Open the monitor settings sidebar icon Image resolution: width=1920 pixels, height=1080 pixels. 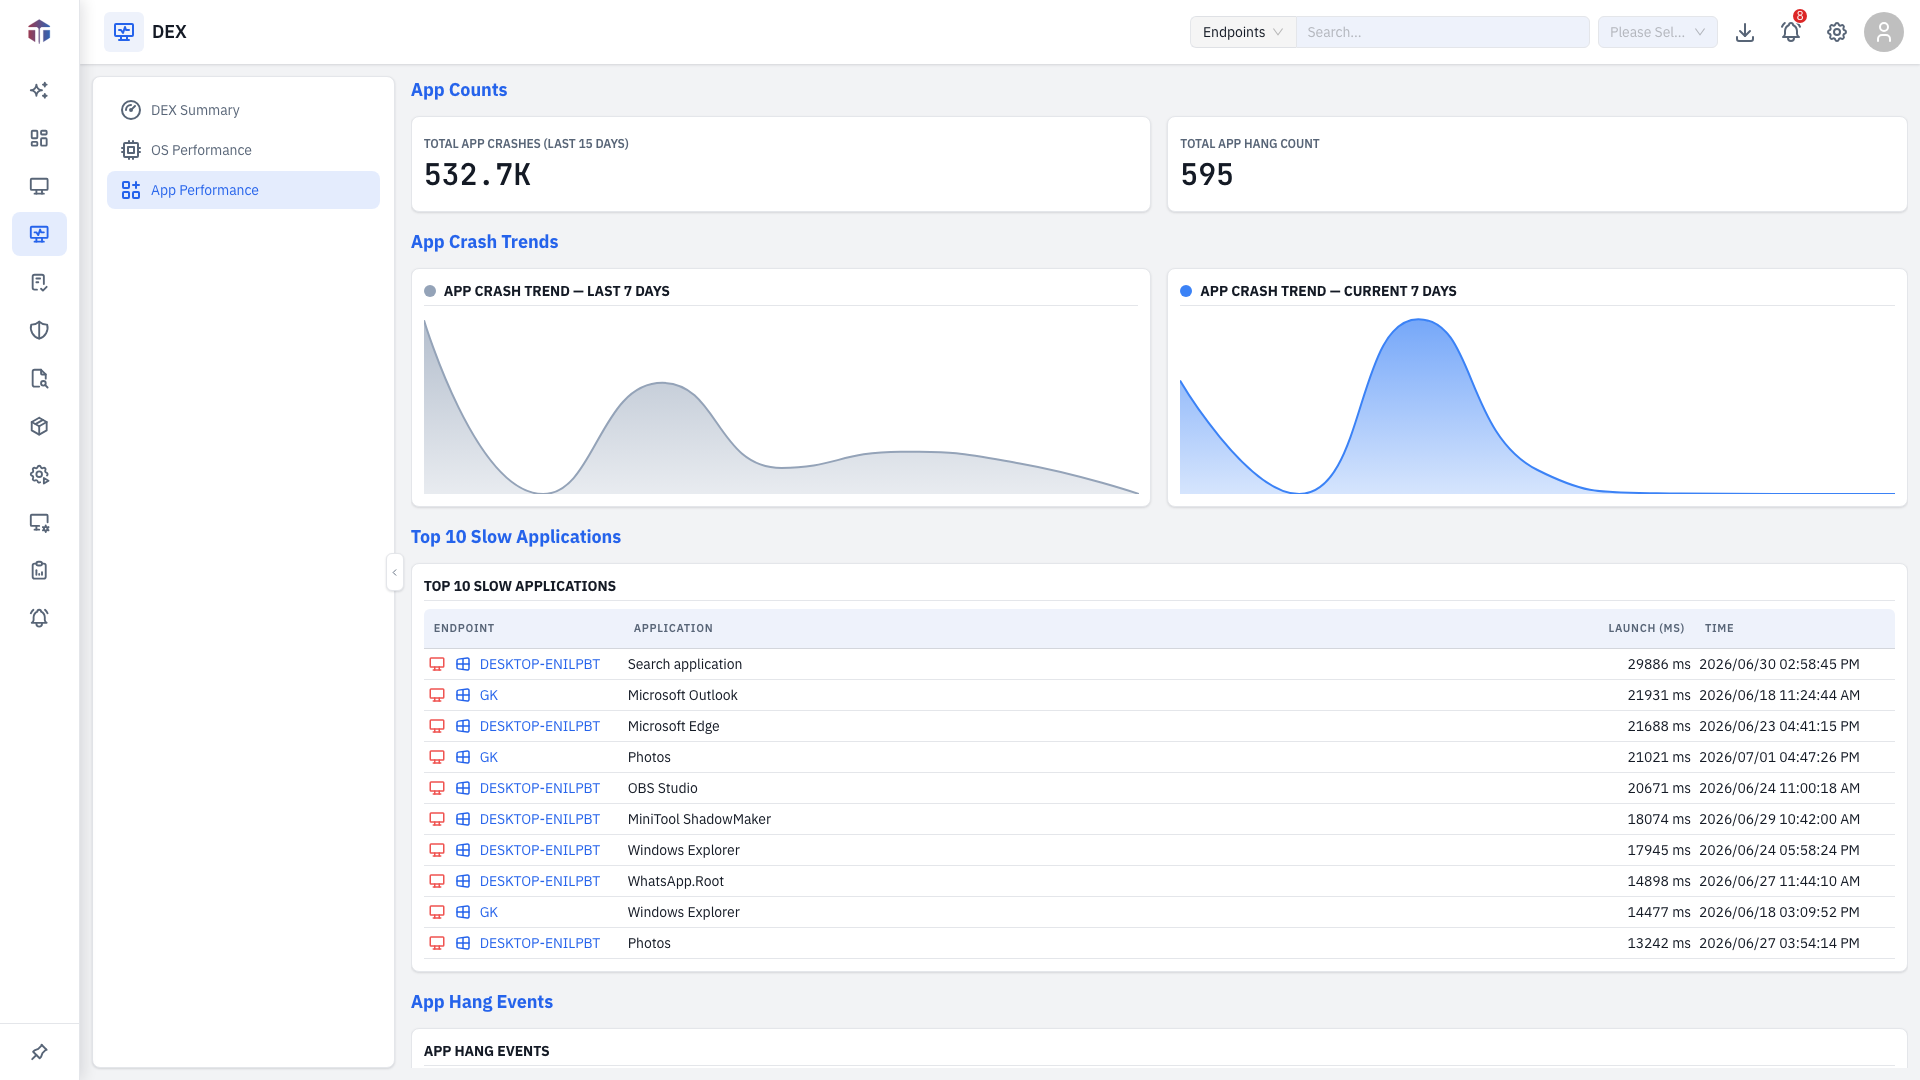[39, 522]
